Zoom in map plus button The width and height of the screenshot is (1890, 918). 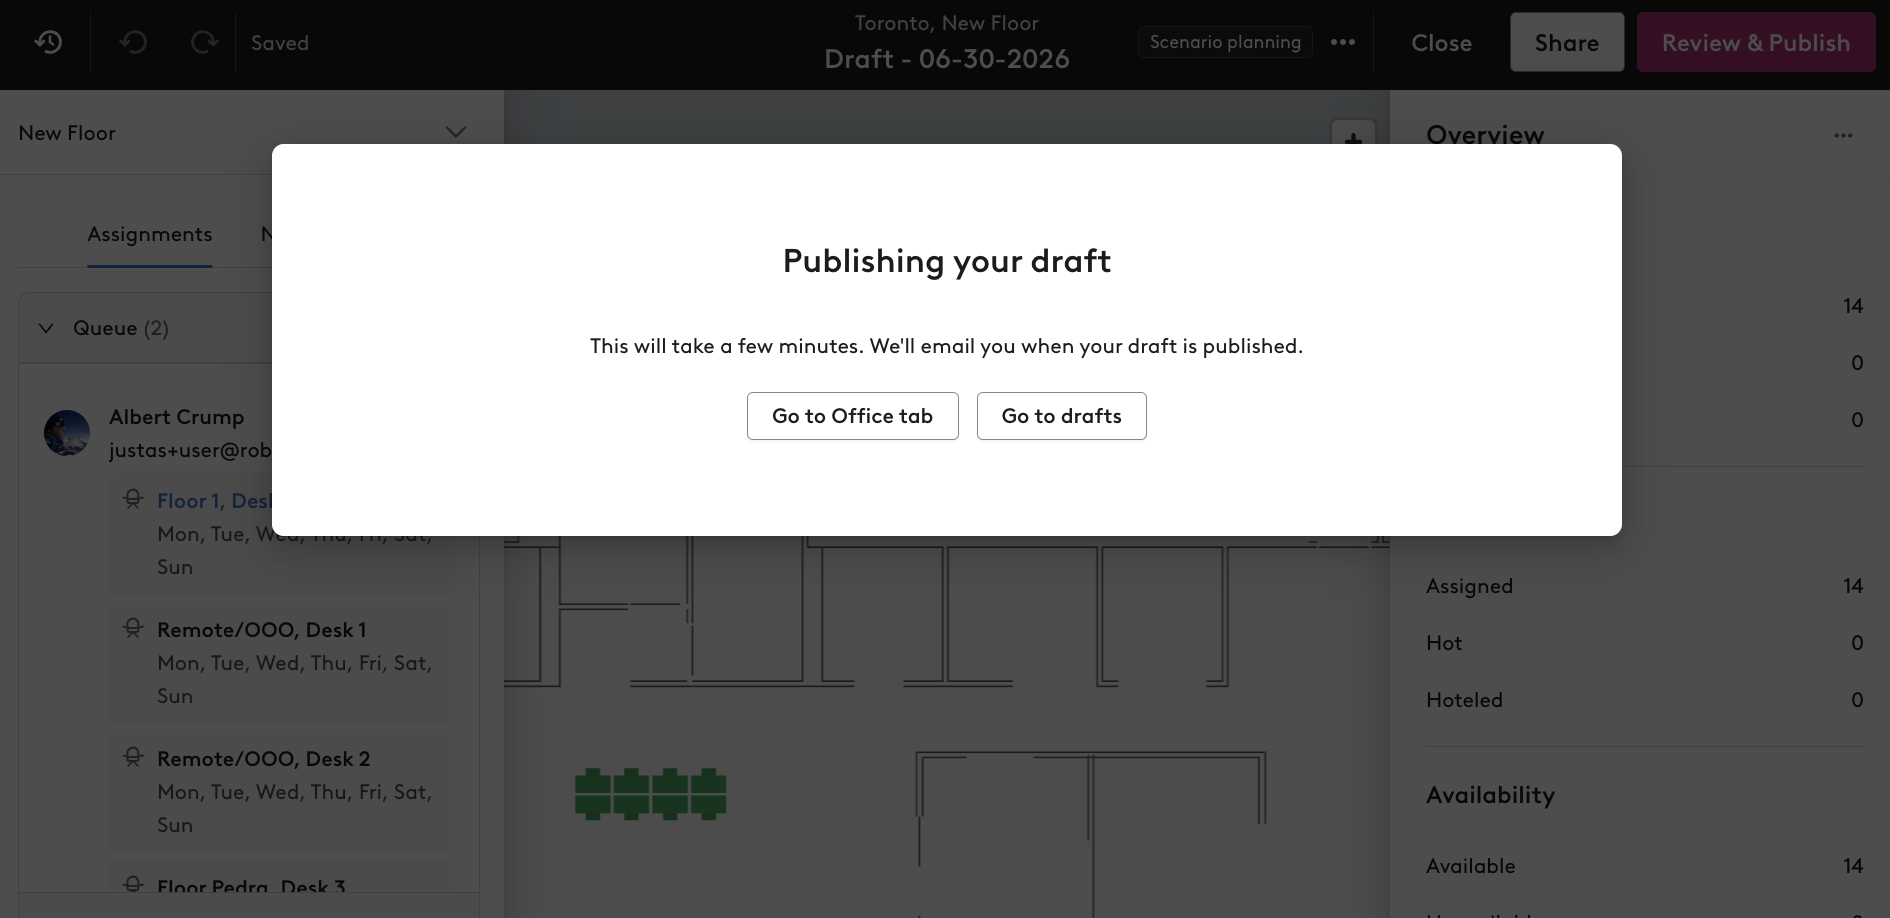pyautogui.click(x=1353, y=138)
